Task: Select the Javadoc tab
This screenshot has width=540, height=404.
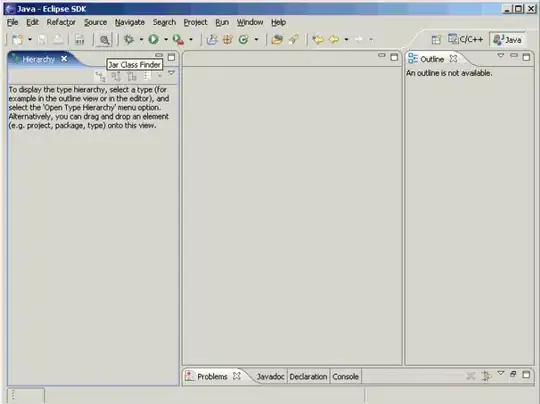Action: [x=270, y=377]
